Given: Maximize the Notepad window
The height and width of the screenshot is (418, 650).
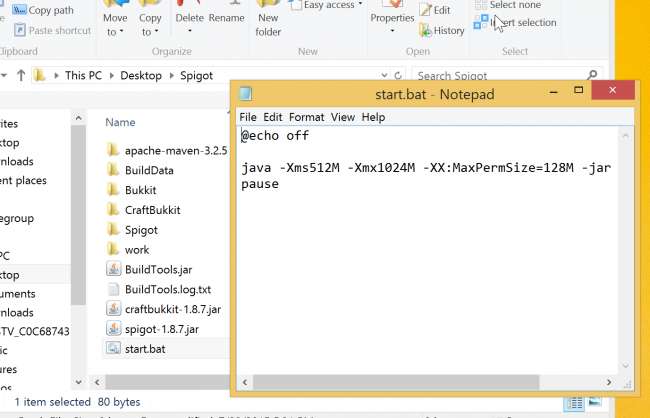Looking at the screenshot, I should [x=579, y=90].
